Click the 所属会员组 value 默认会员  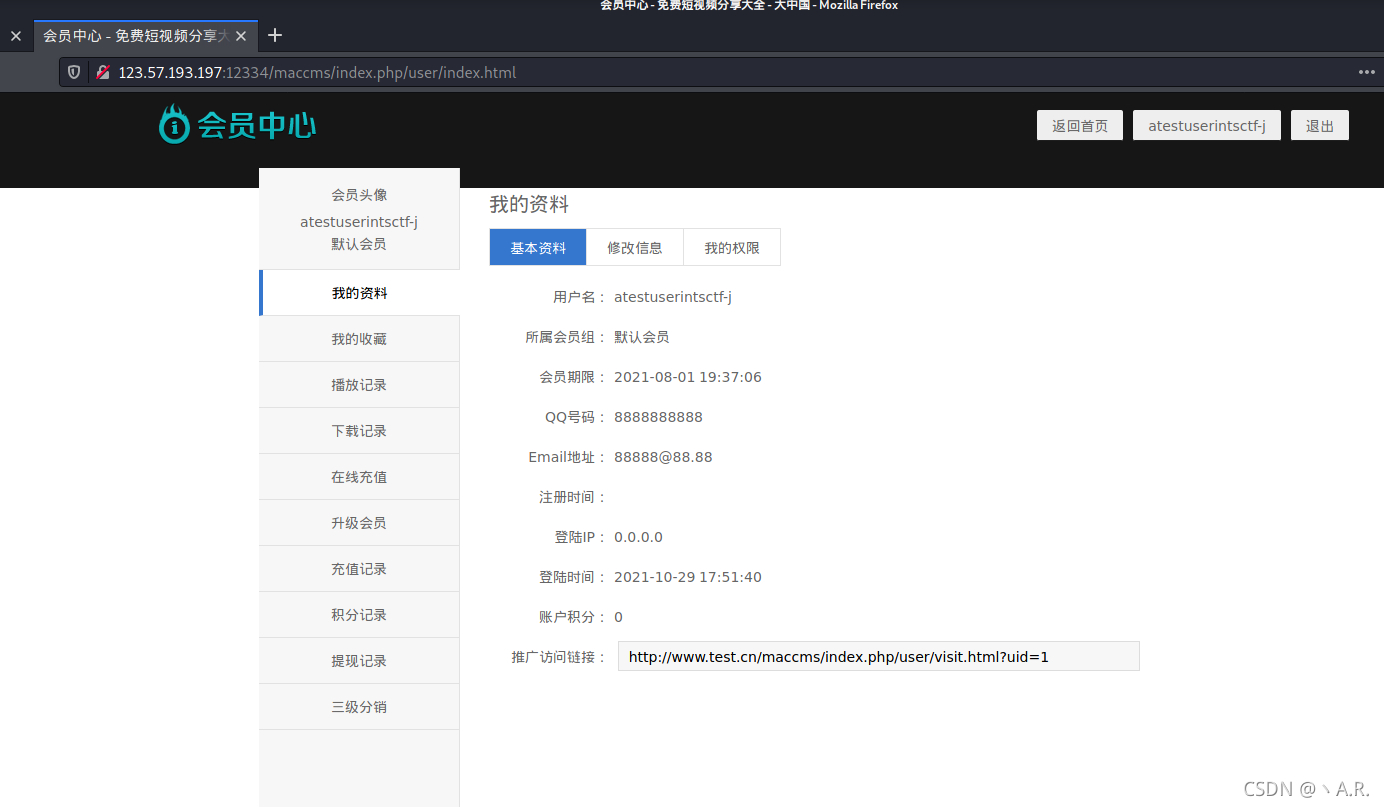(642, 337)
